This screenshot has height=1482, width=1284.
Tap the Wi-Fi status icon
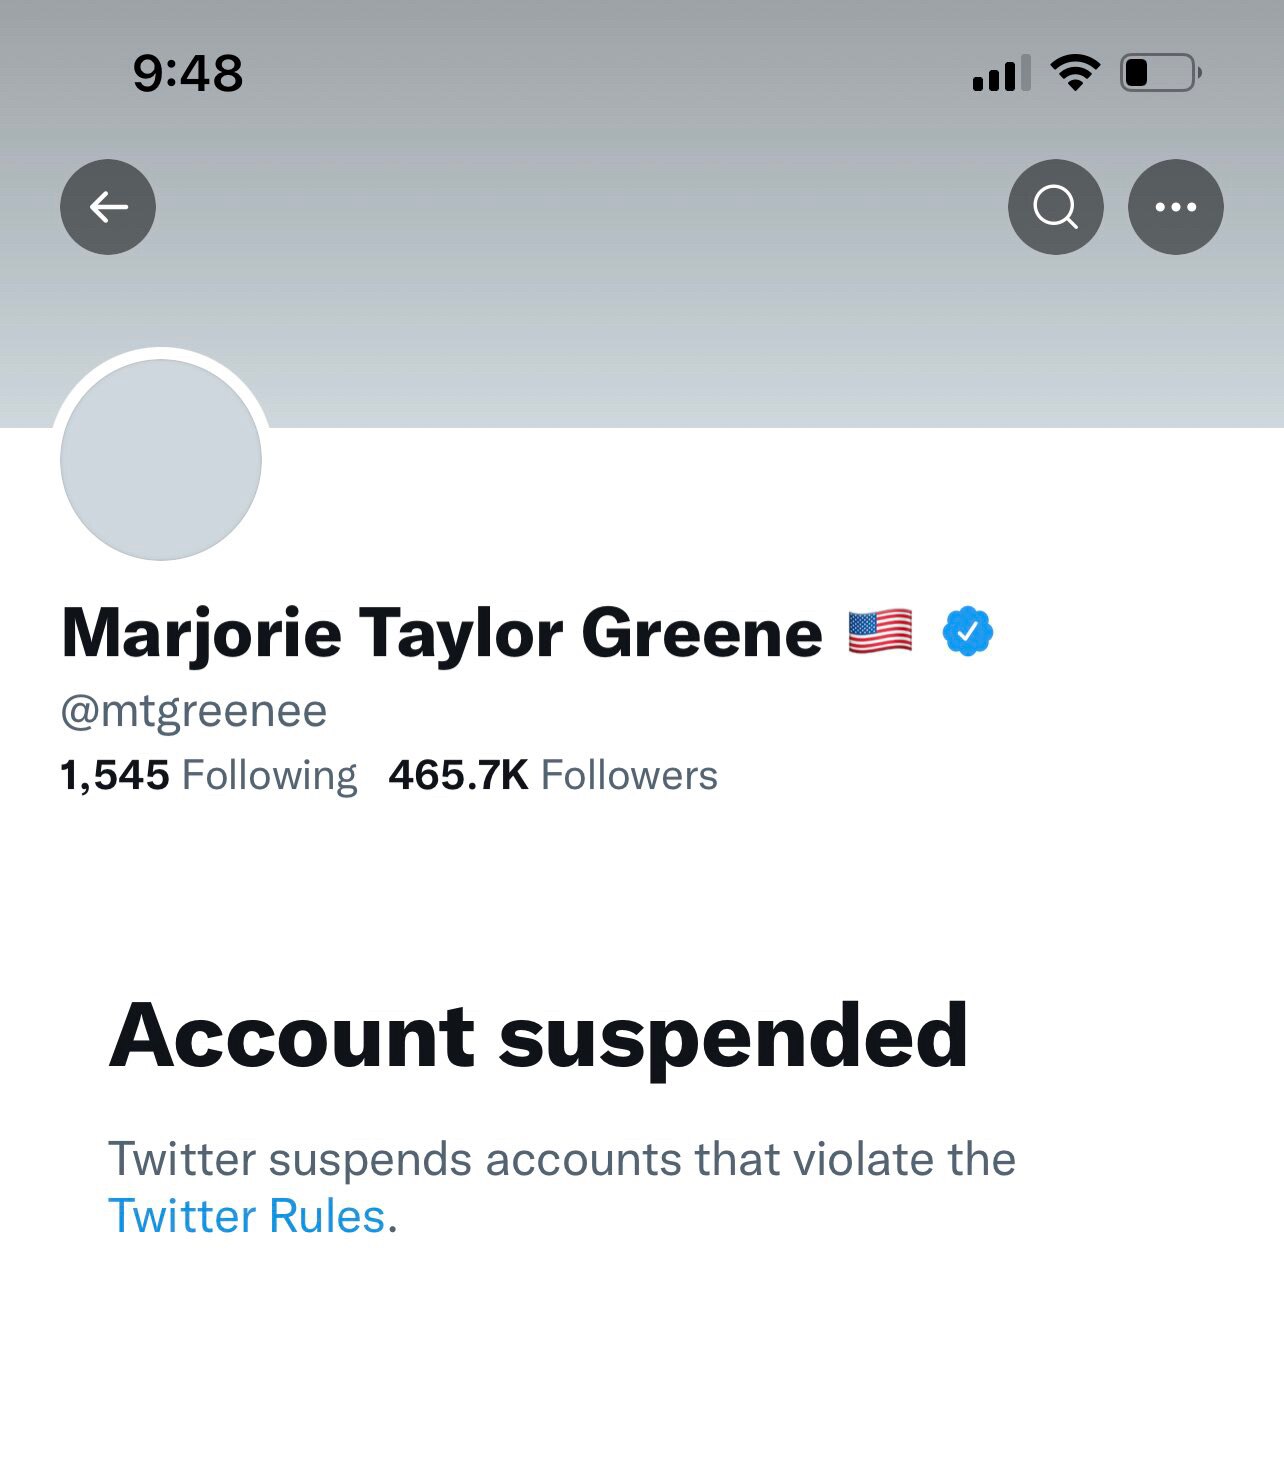point(1075,73)
